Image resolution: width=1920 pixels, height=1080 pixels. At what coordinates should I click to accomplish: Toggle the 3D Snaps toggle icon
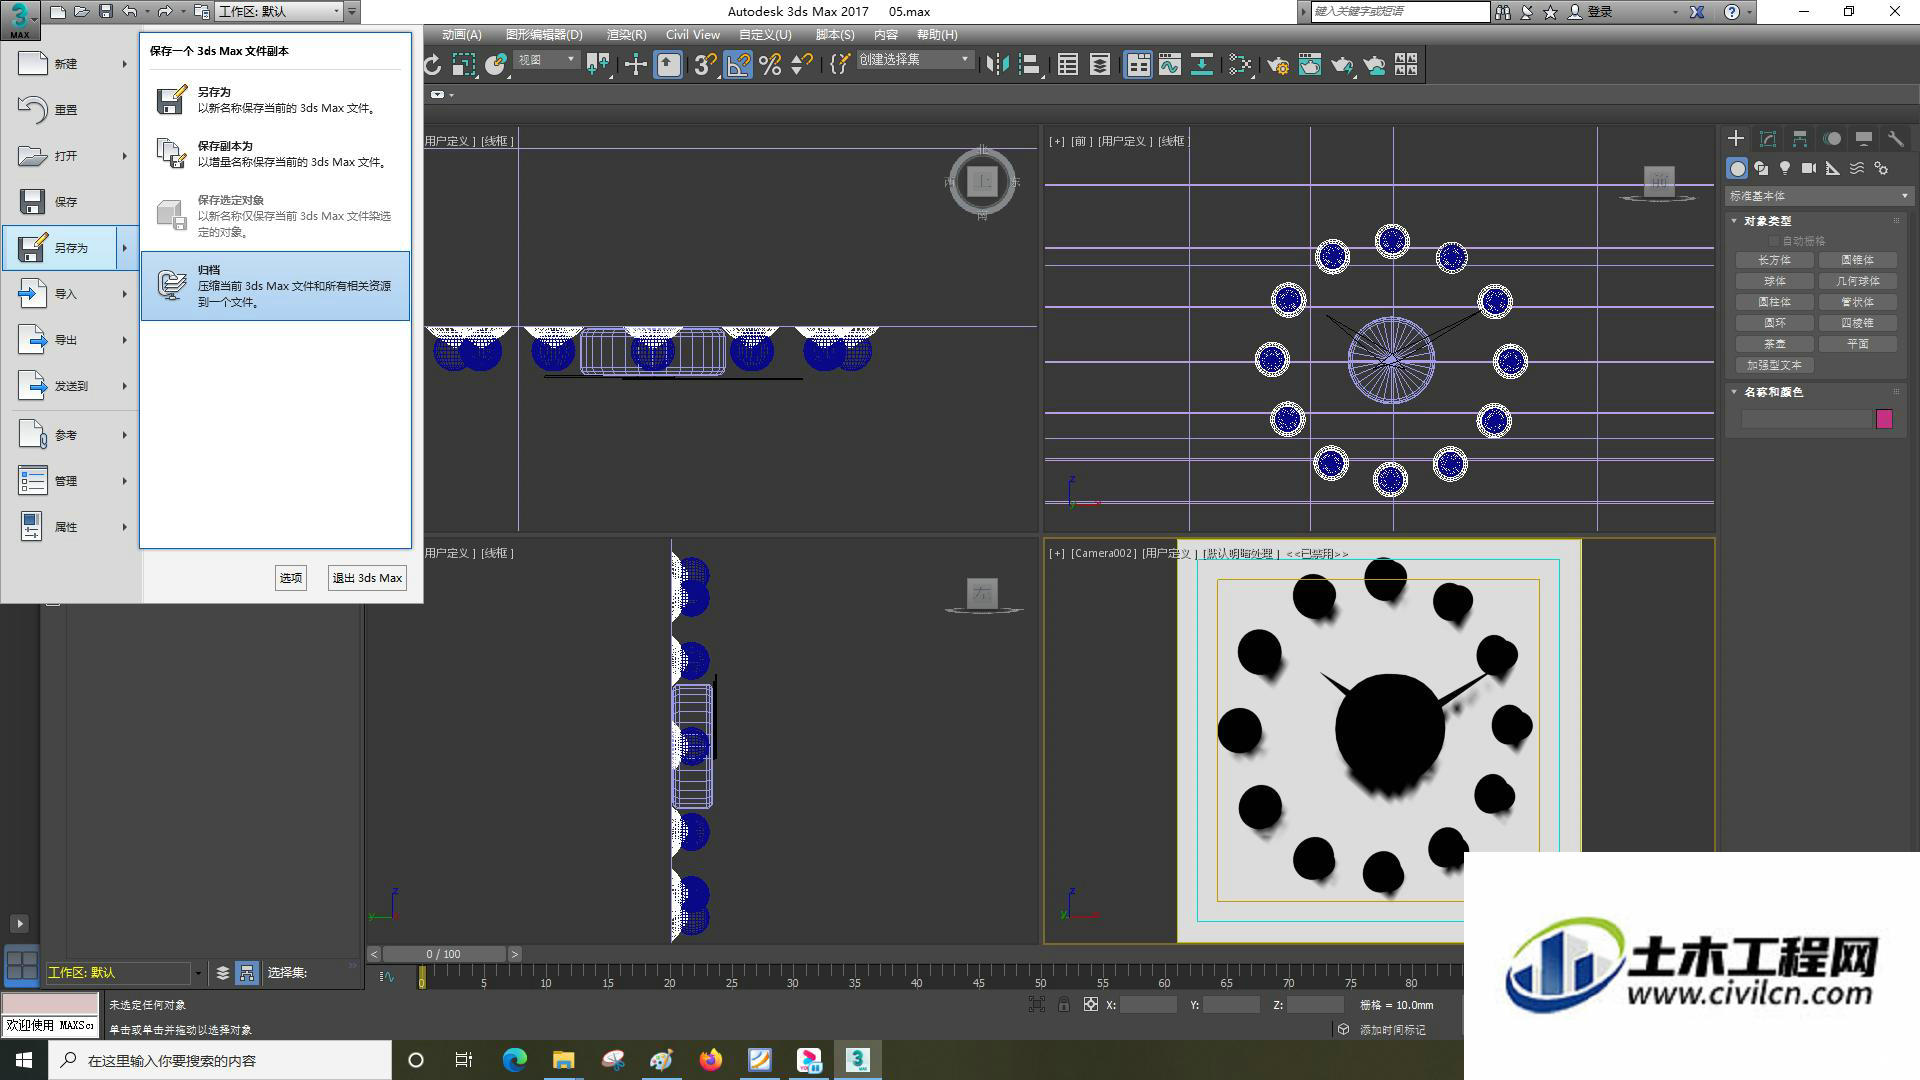click(x=705, y=65)
